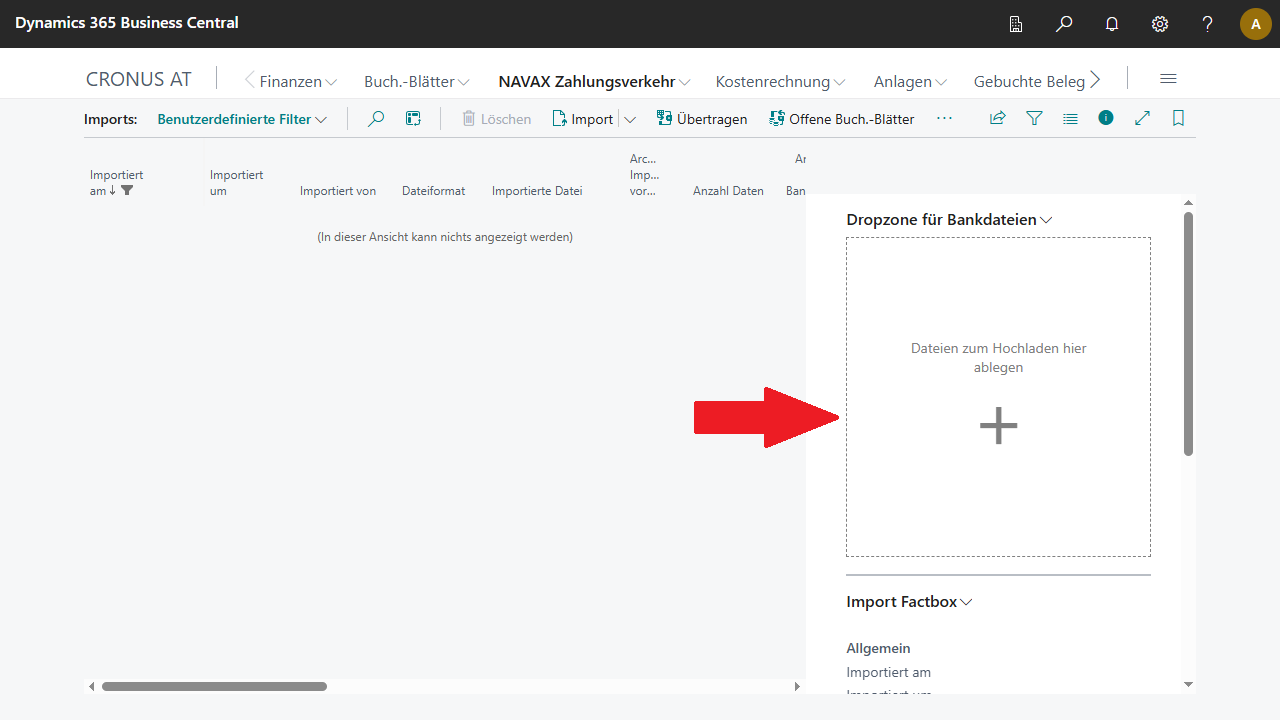This screenshot has width=1280, height=720.
Task: Click the Dateiformat column header
Action: coord(433,191)
